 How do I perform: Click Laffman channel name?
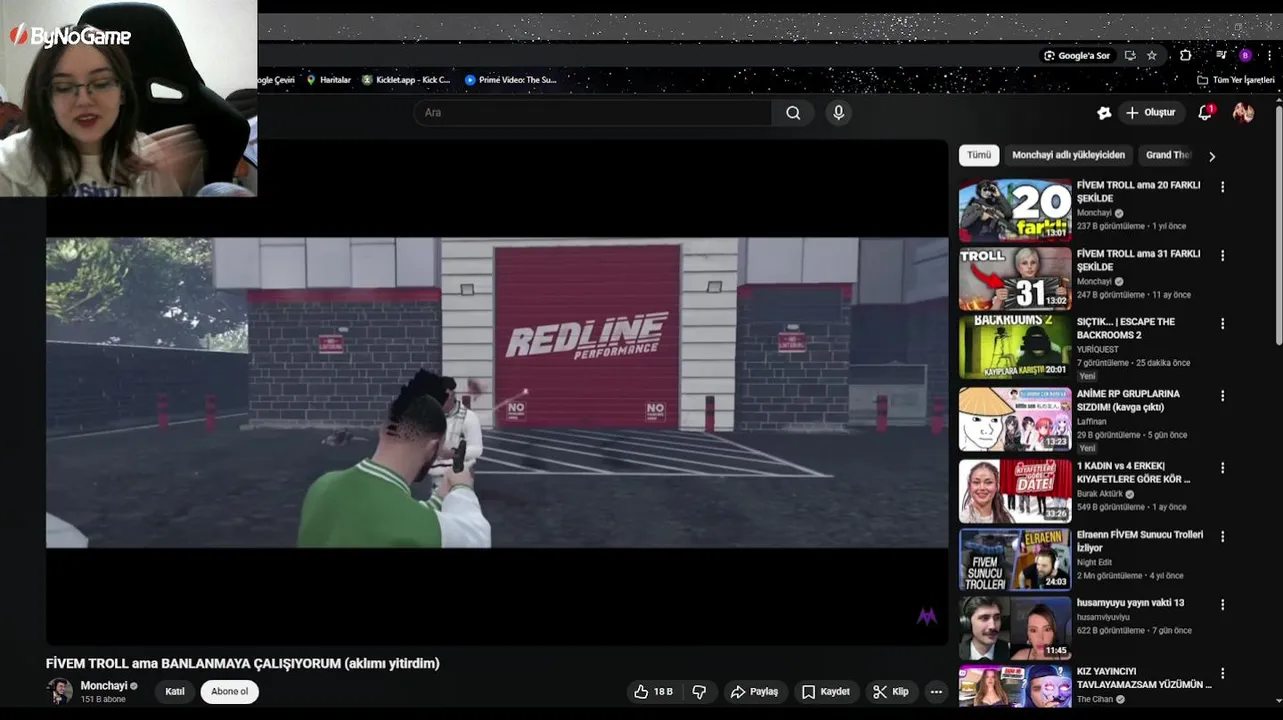pos(1094,422)
